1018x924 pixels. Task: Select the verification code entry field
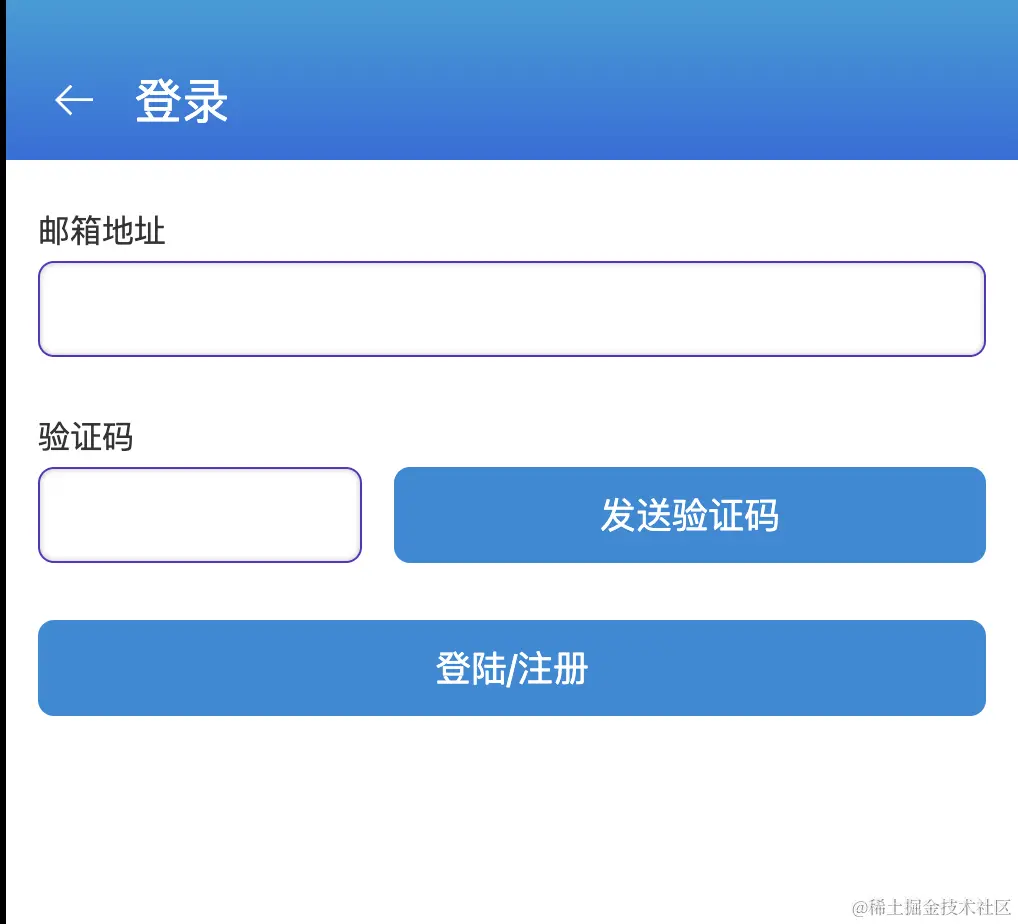point(200,514)
